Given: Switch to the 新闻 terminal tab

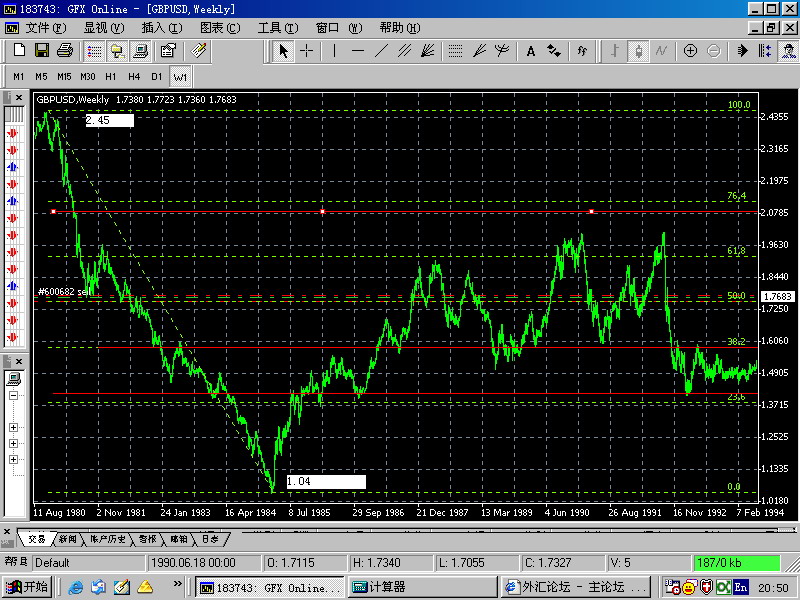Looking at the screenshot, I should [67, 539].
